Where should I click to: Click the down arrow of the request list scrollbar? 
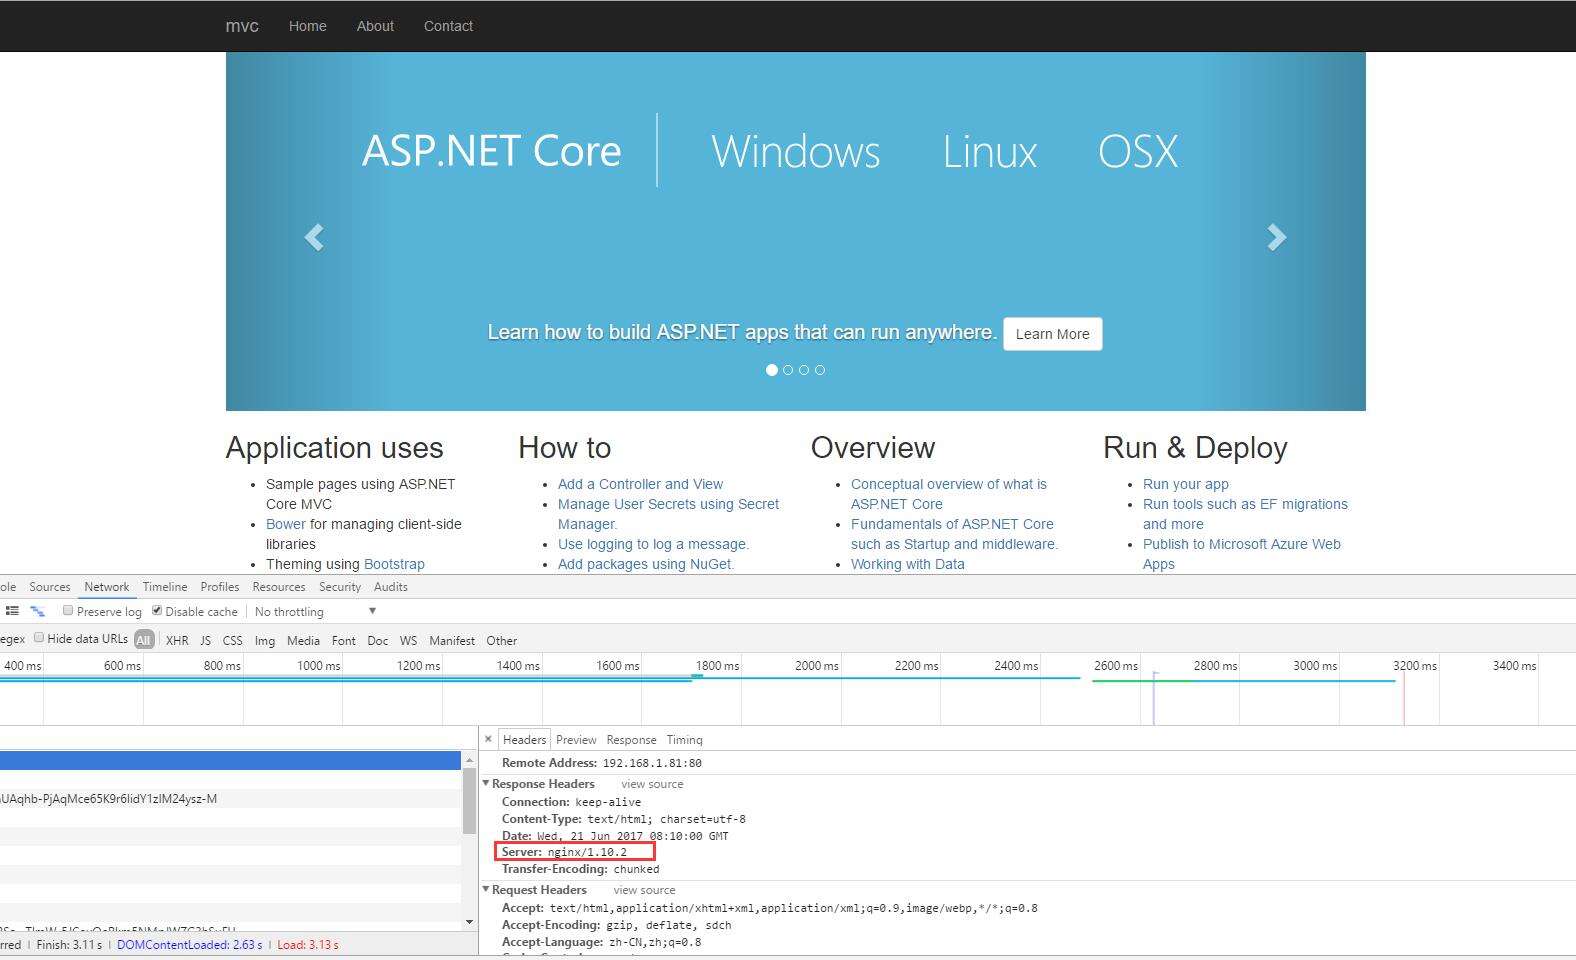(x=469, y=922)
